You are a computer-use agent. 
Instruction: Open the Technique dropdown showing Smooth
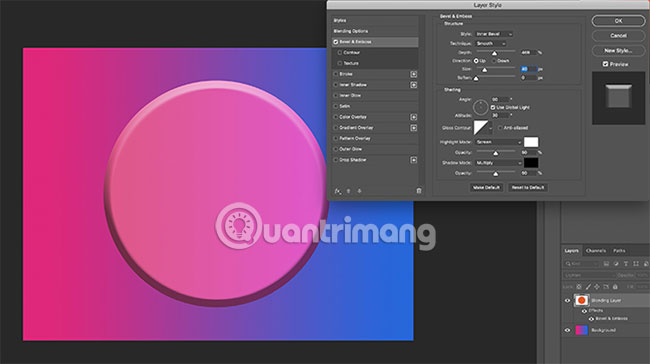point(490,44)
